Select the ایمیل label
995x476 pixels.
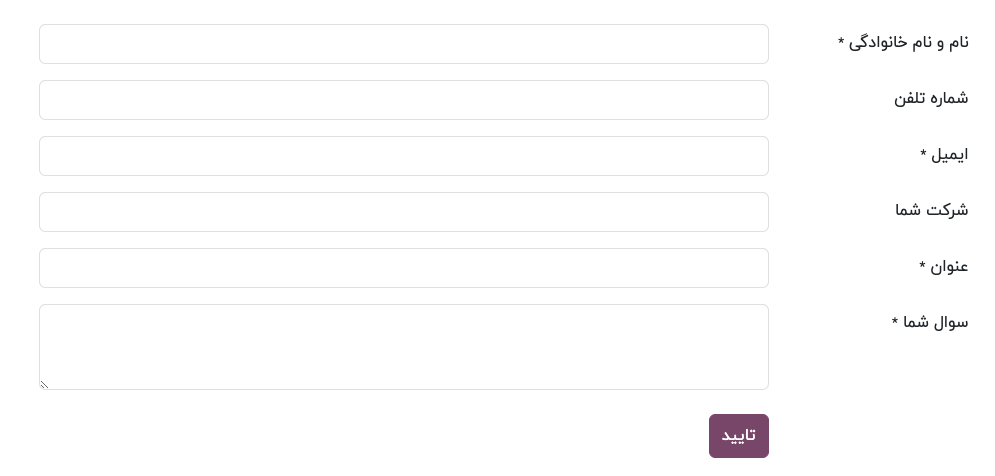pyautogui.click(x=949, y=154)
